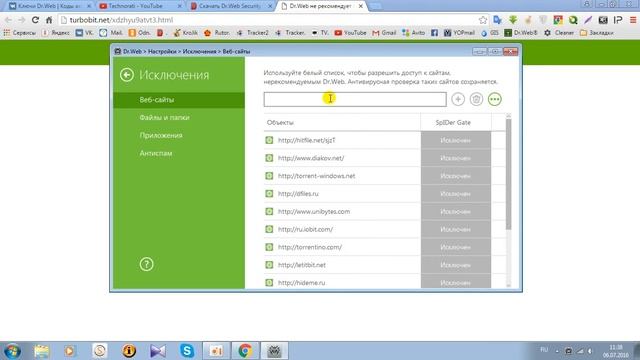The image size is (640, 360).
Task: Bookmark this page with the star icon
Action: pos(483,20)
